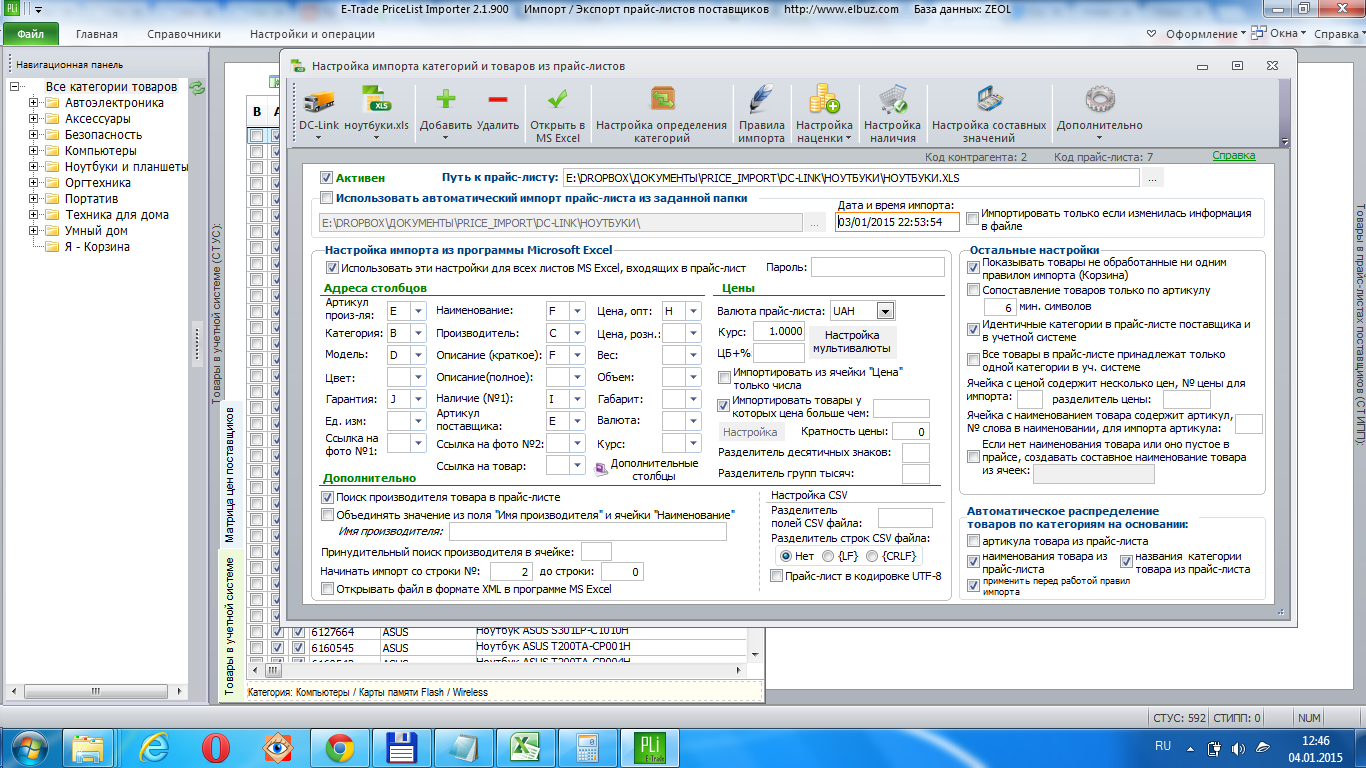Viewport: 1366px width, 768px height.
Task: Toggle the Активен checkbox
Action: [x=326, y=177]
